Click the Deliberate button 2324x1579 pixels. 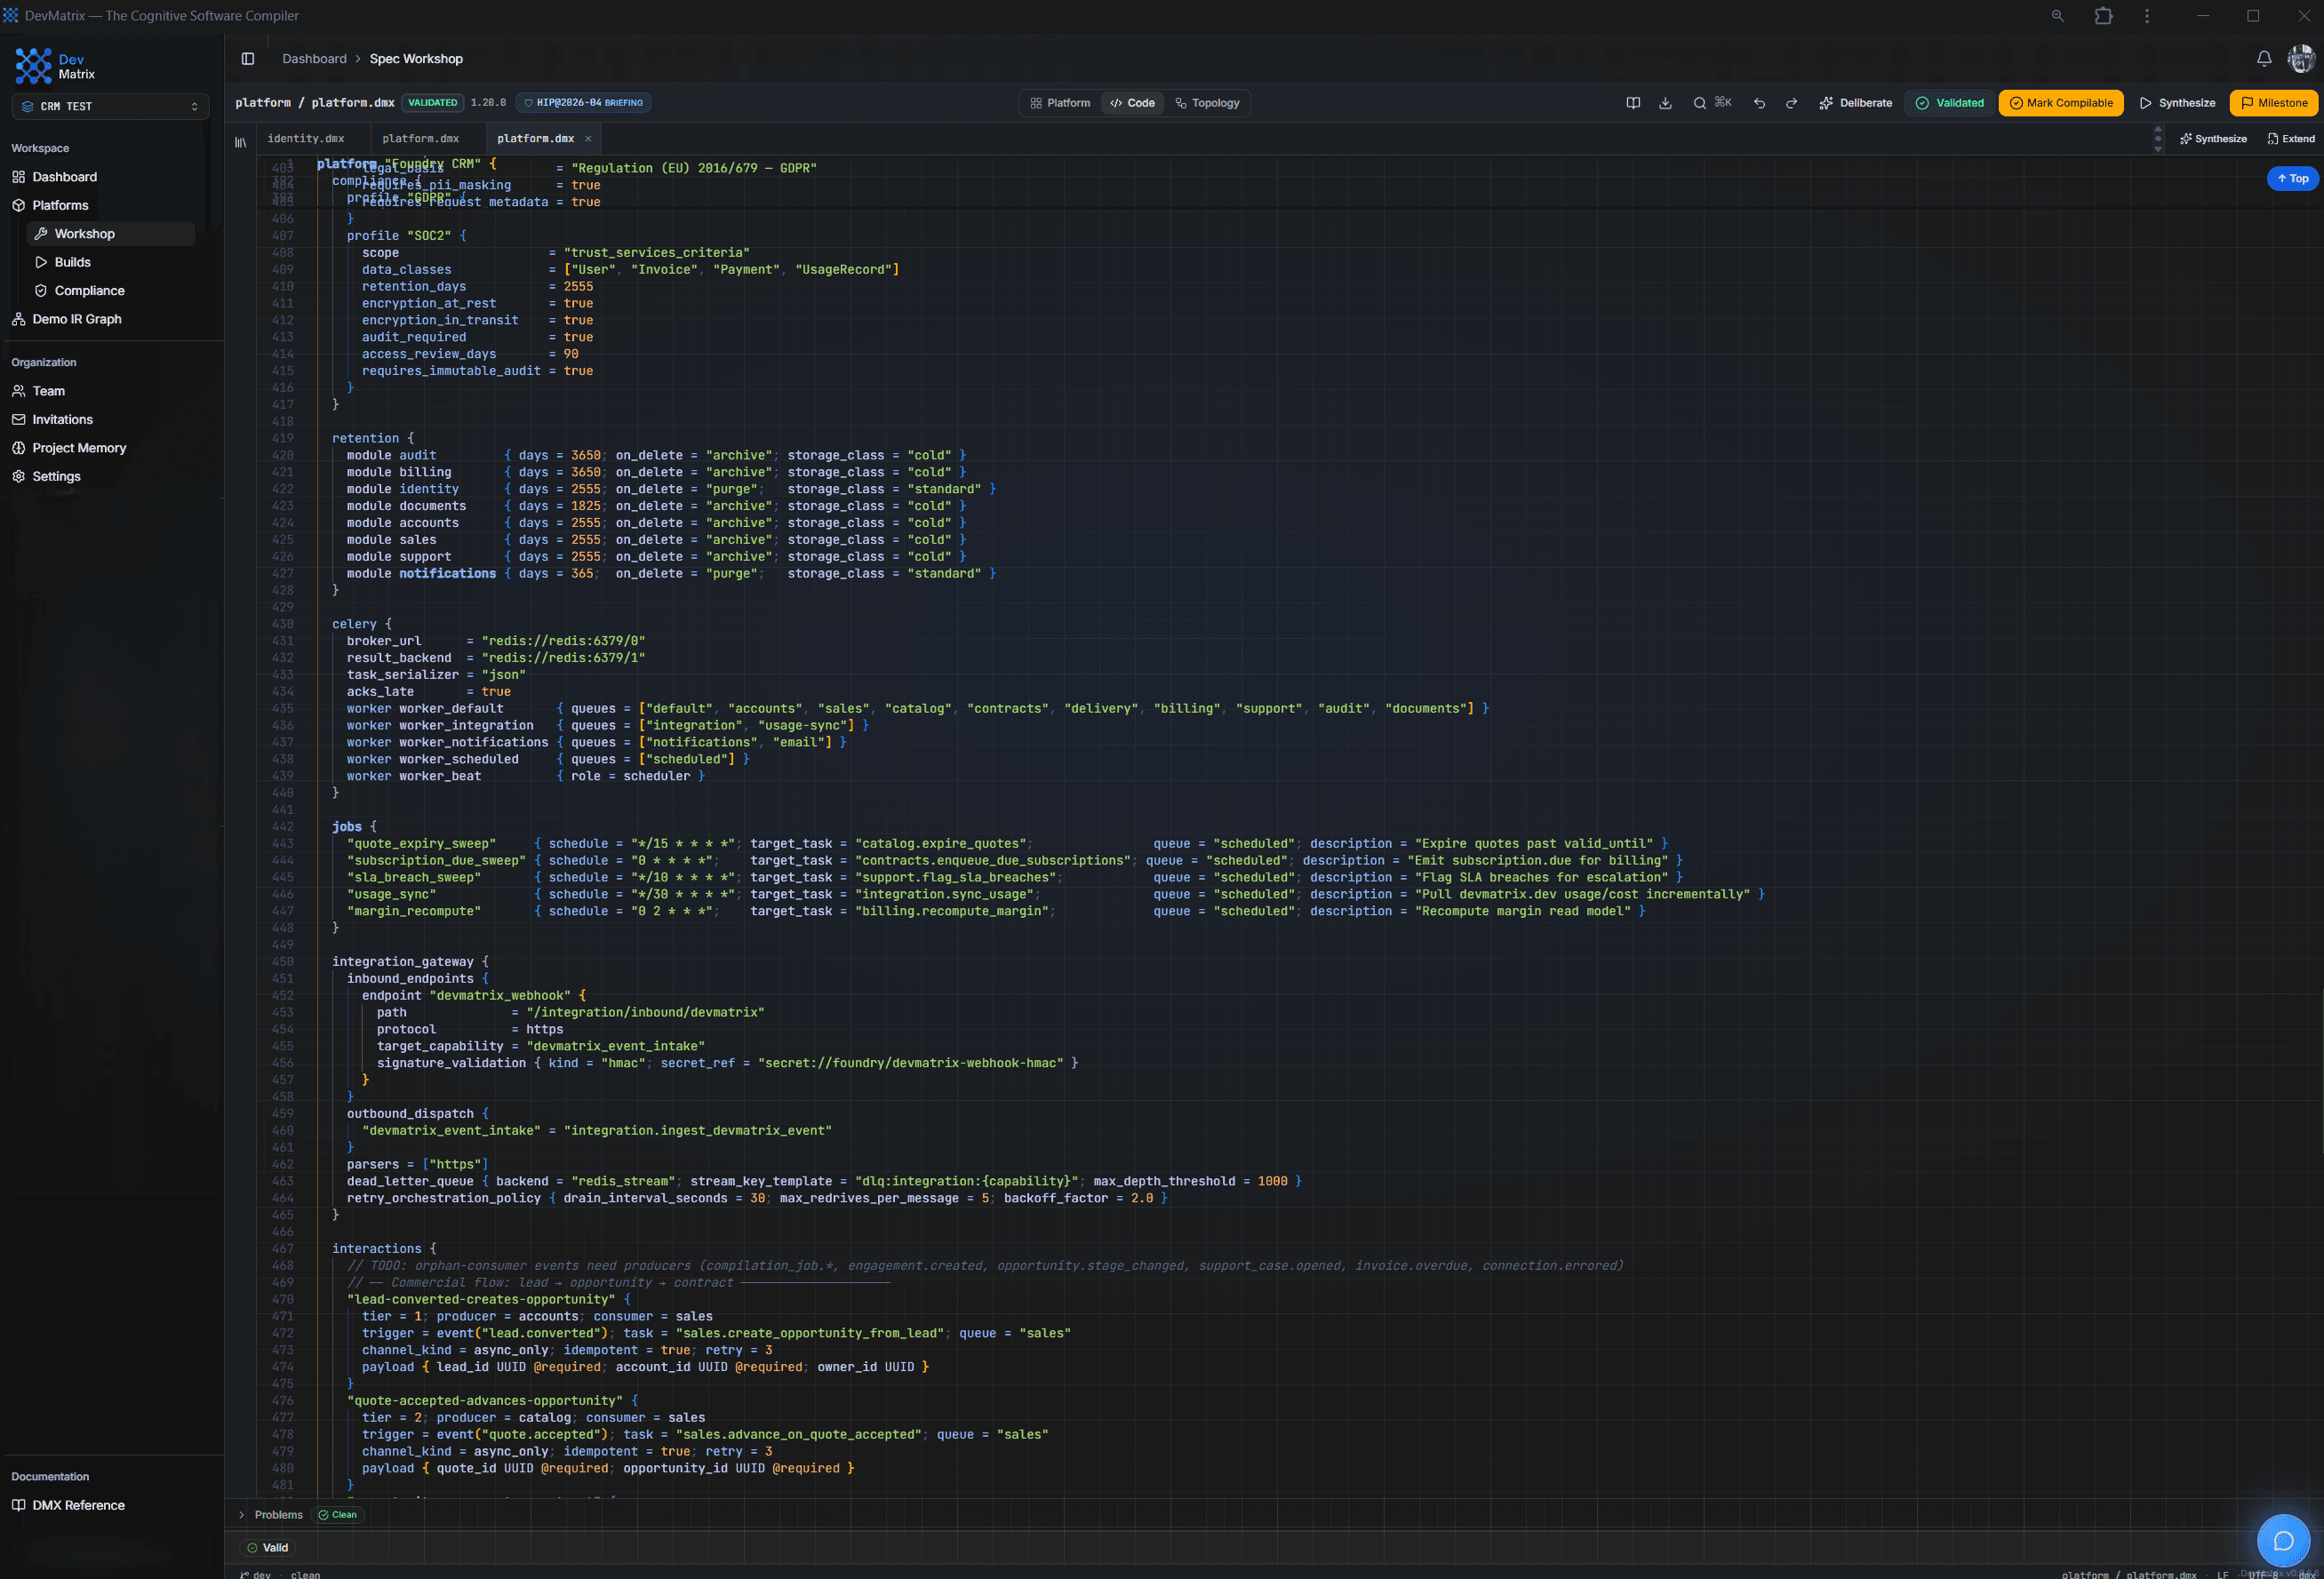click(x=1855, y=103)
